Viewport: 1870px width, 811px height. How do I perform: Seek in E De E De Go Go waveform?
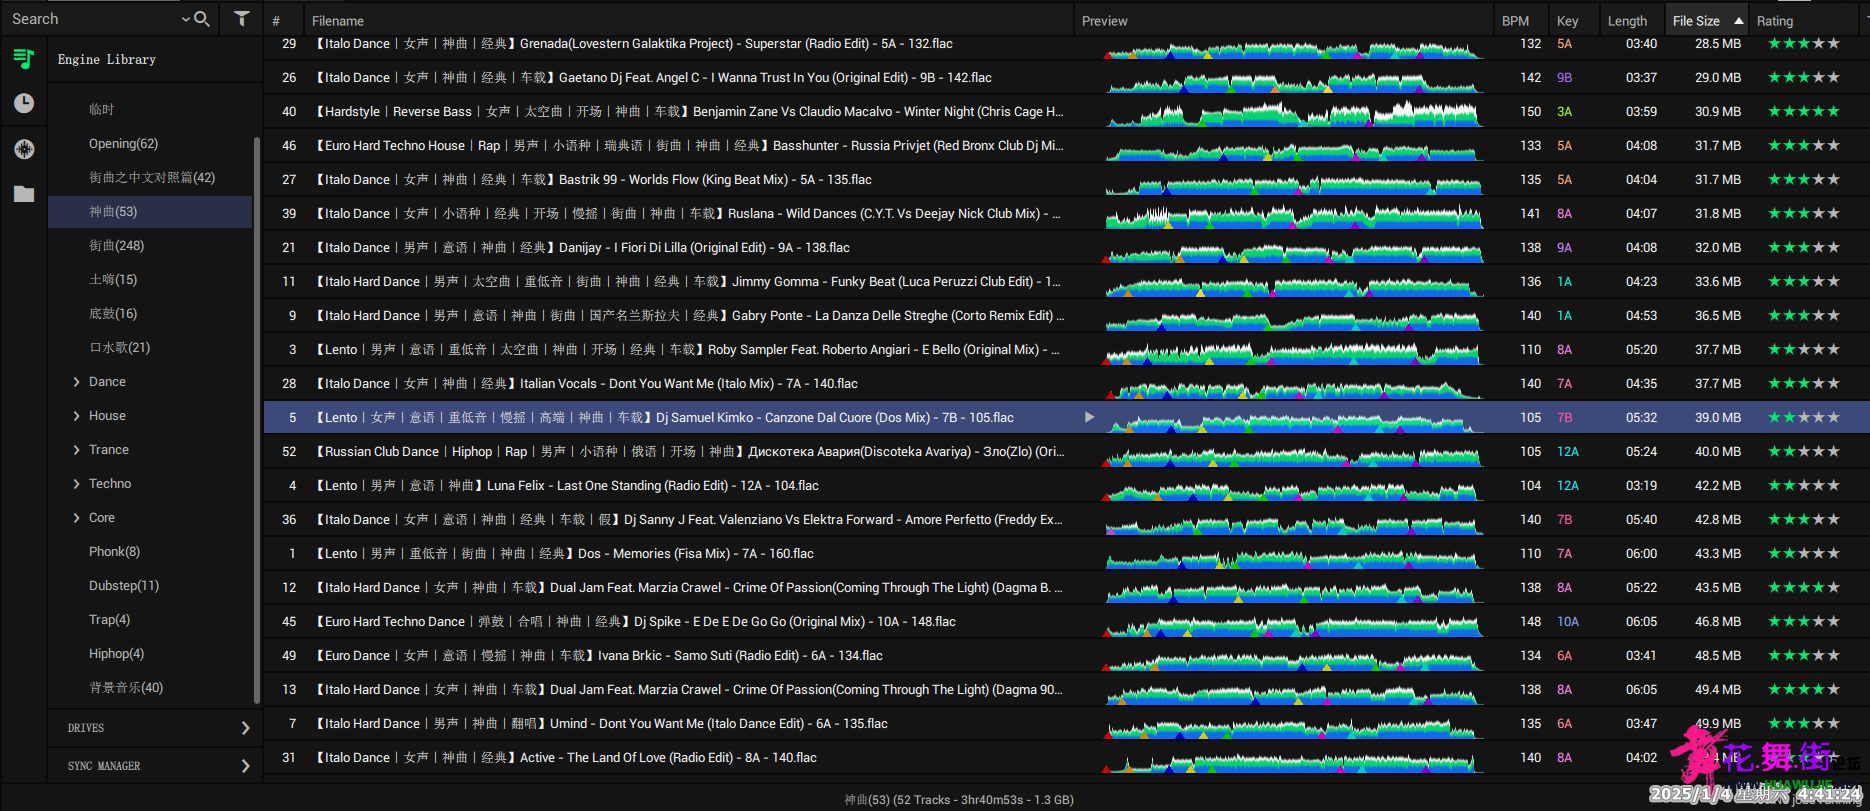(1293, 625)
